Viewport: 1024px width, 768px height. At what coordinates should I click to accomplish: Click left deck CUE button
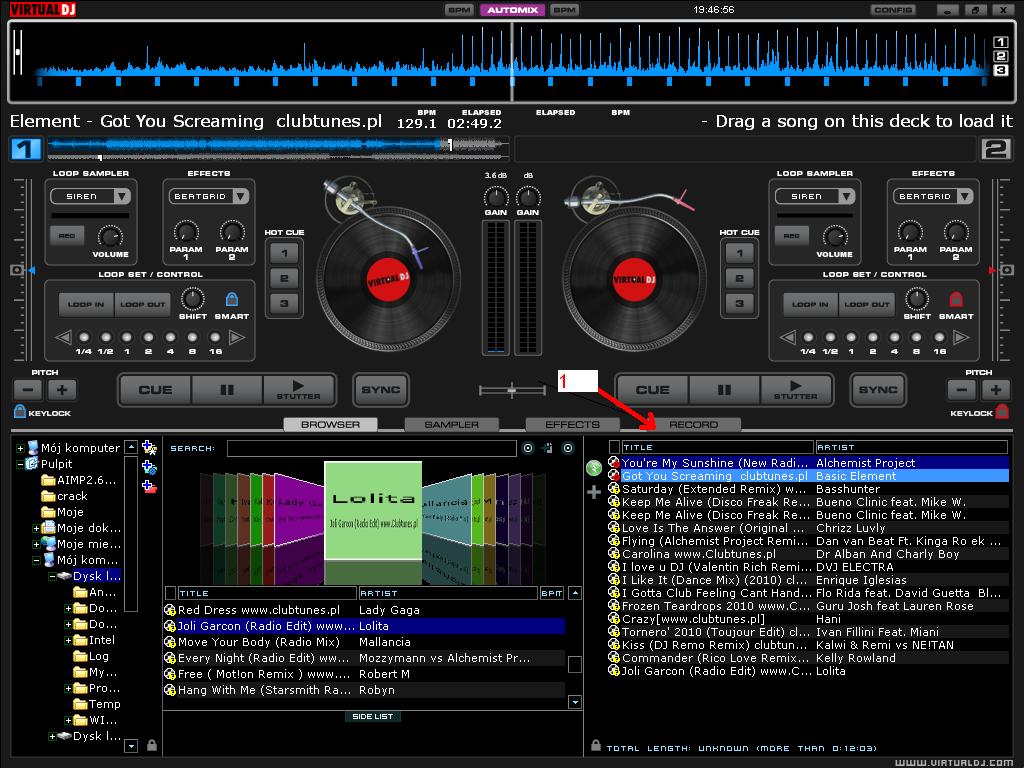(155, 390)
